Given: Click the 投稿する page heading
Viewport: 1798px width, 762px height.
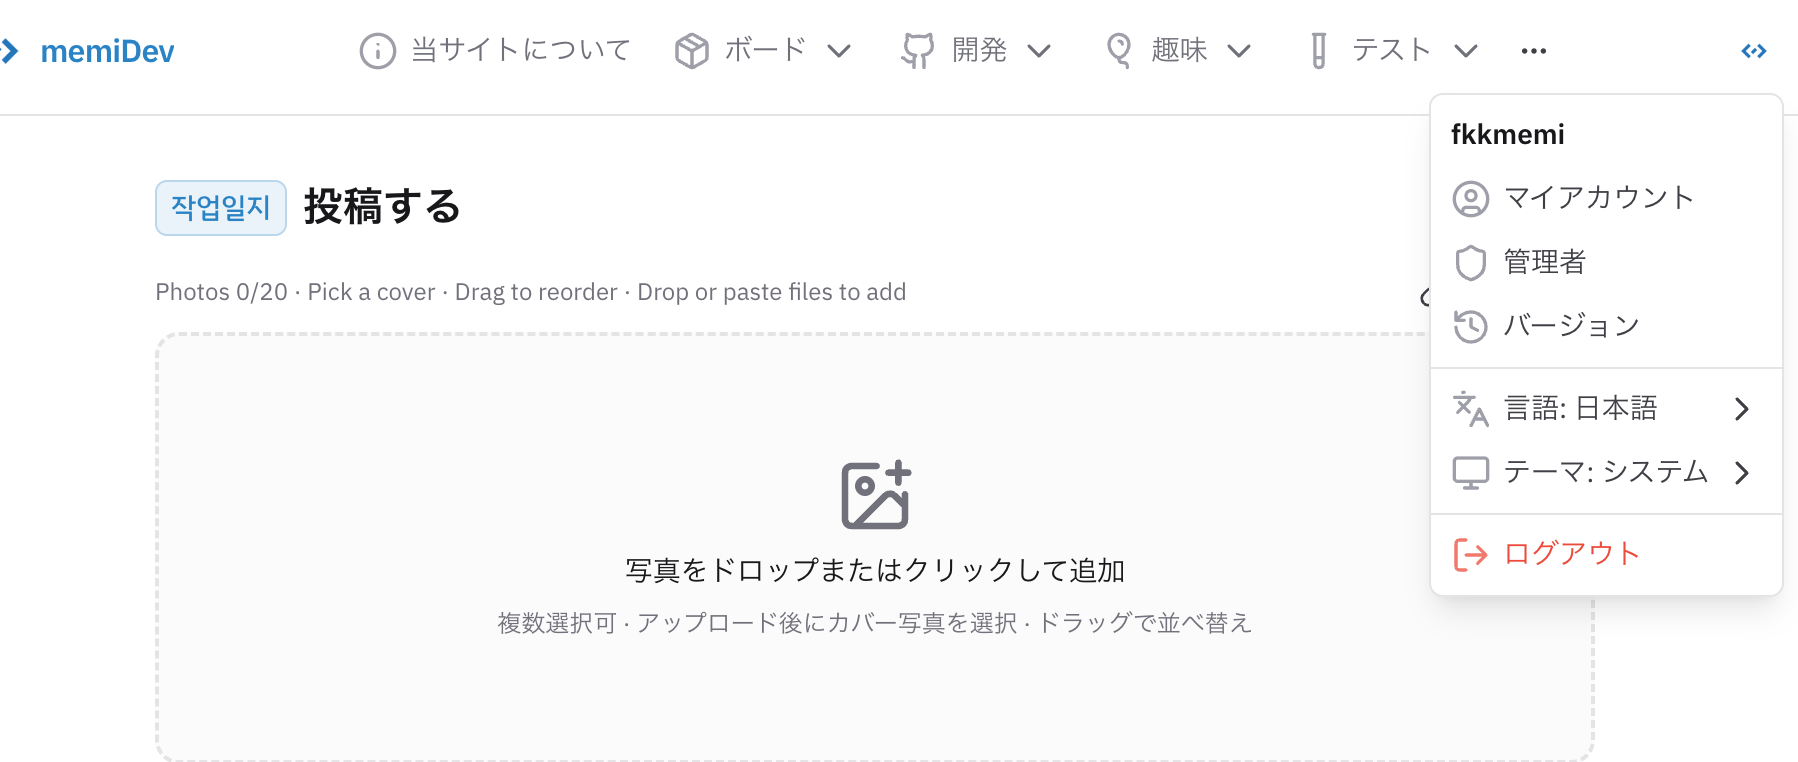Looking at the screenshot, I should pos(382,207).
